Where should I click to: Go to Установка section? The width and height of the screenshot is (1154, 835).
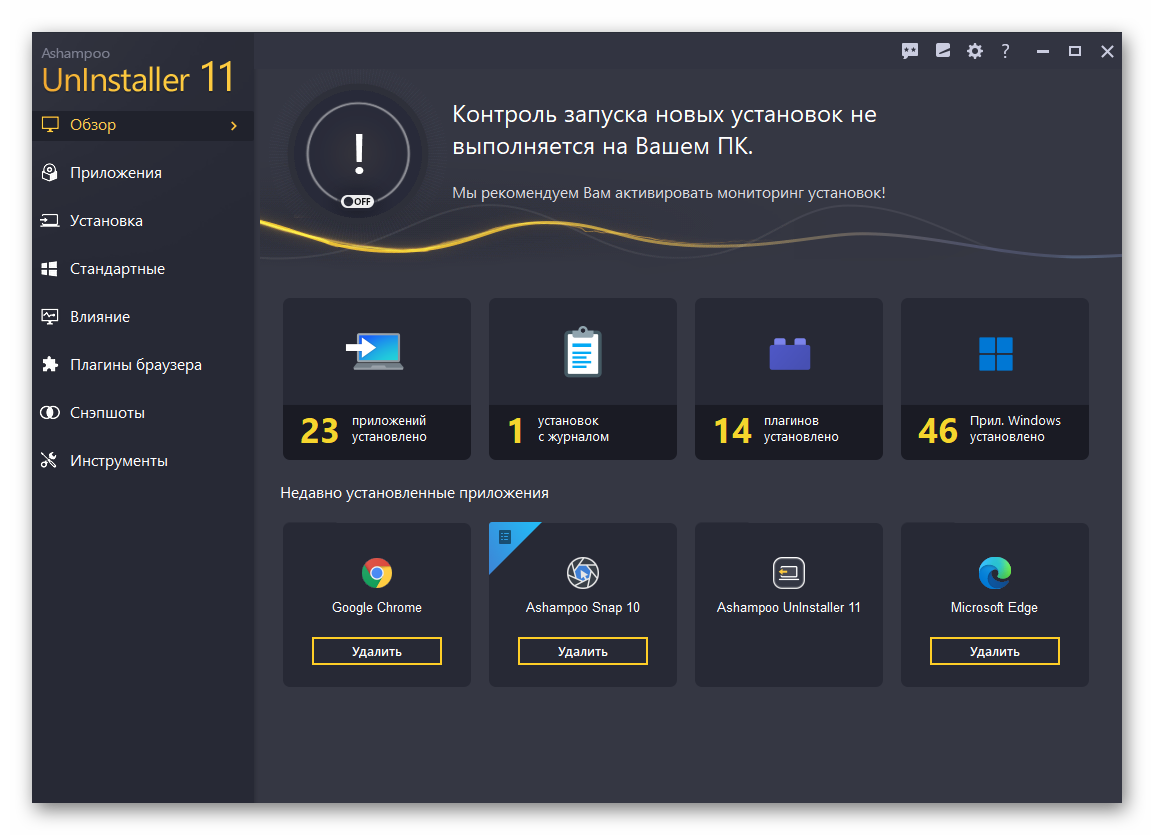(144, 221)
